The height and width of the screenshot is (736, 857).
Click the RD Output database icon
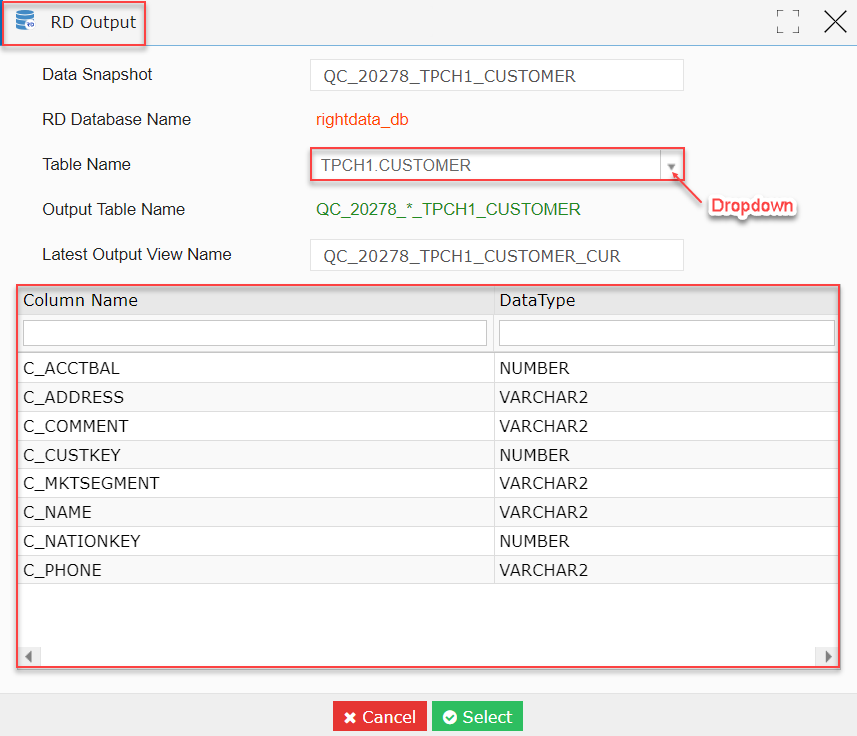pyautogui.click(x=25, y=21)
